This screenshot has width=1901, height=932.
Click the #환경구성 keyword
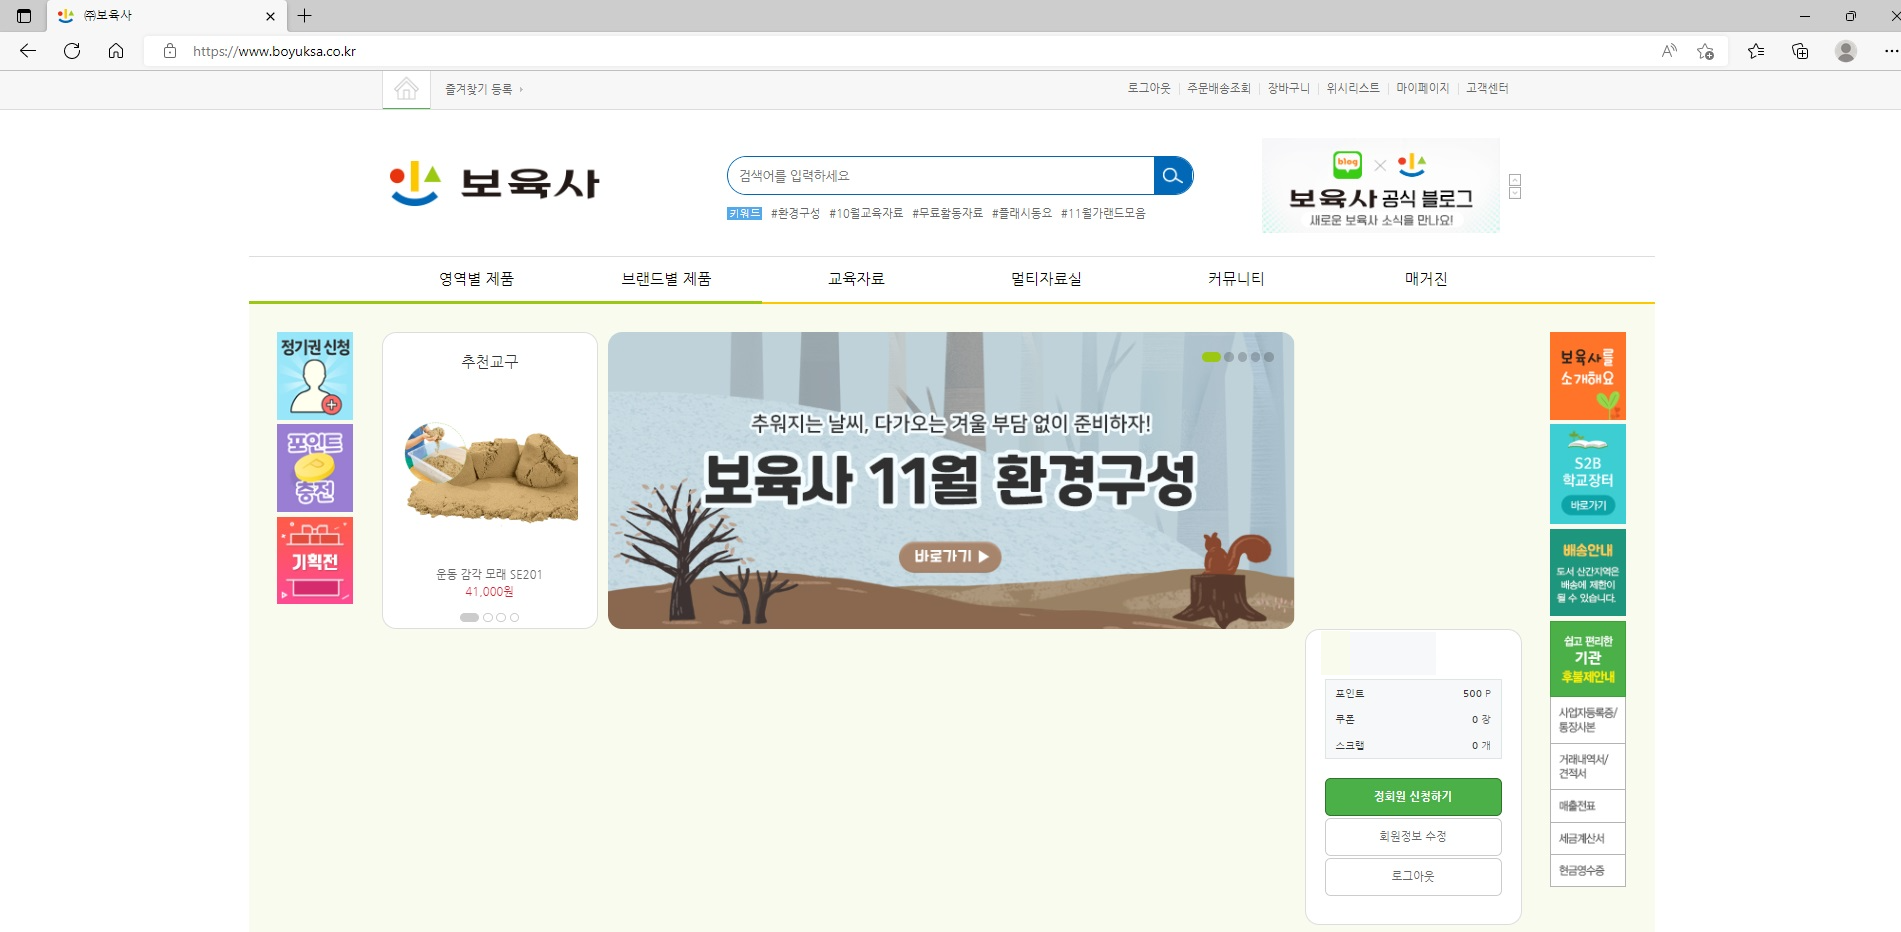795,213
